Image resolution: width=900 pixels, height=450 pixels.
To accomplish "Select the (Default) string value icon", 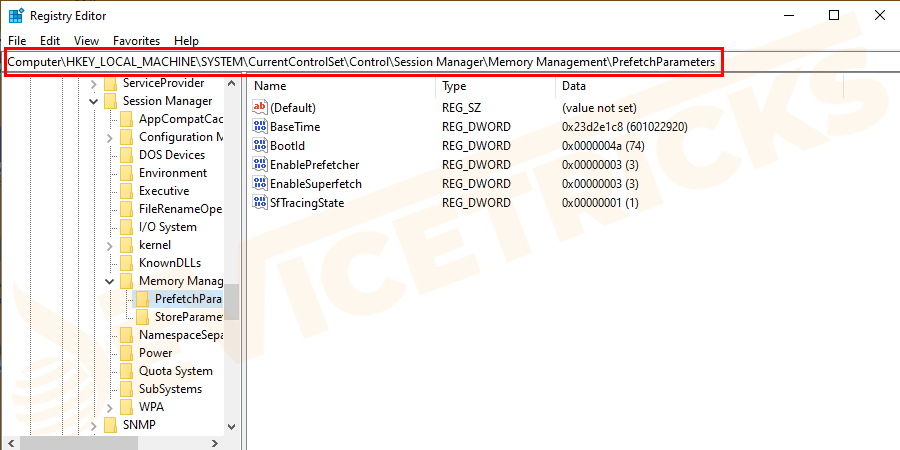I will 260,107.
